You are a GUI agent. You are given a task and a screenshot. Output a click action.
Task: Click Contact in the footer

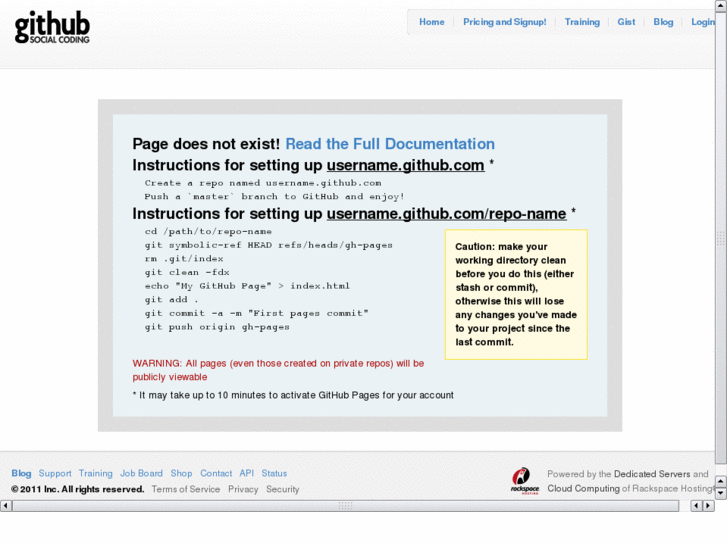(x=216, y=473)
